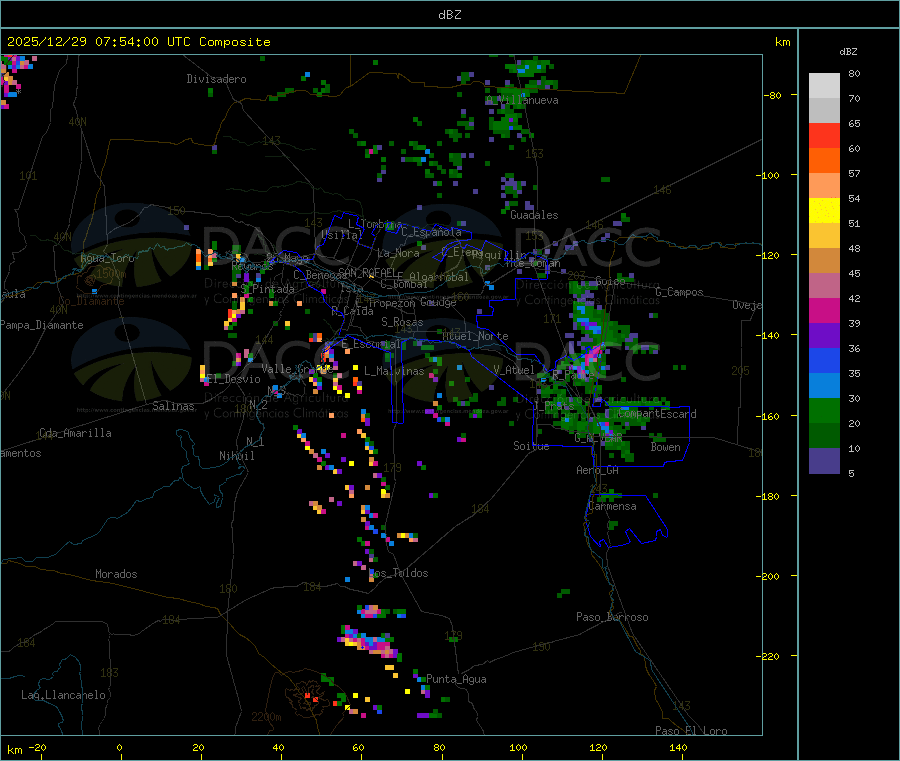Select the Carmensa location label
The width and height of the screenshot is (900, 761).
(x=612, y=506)
